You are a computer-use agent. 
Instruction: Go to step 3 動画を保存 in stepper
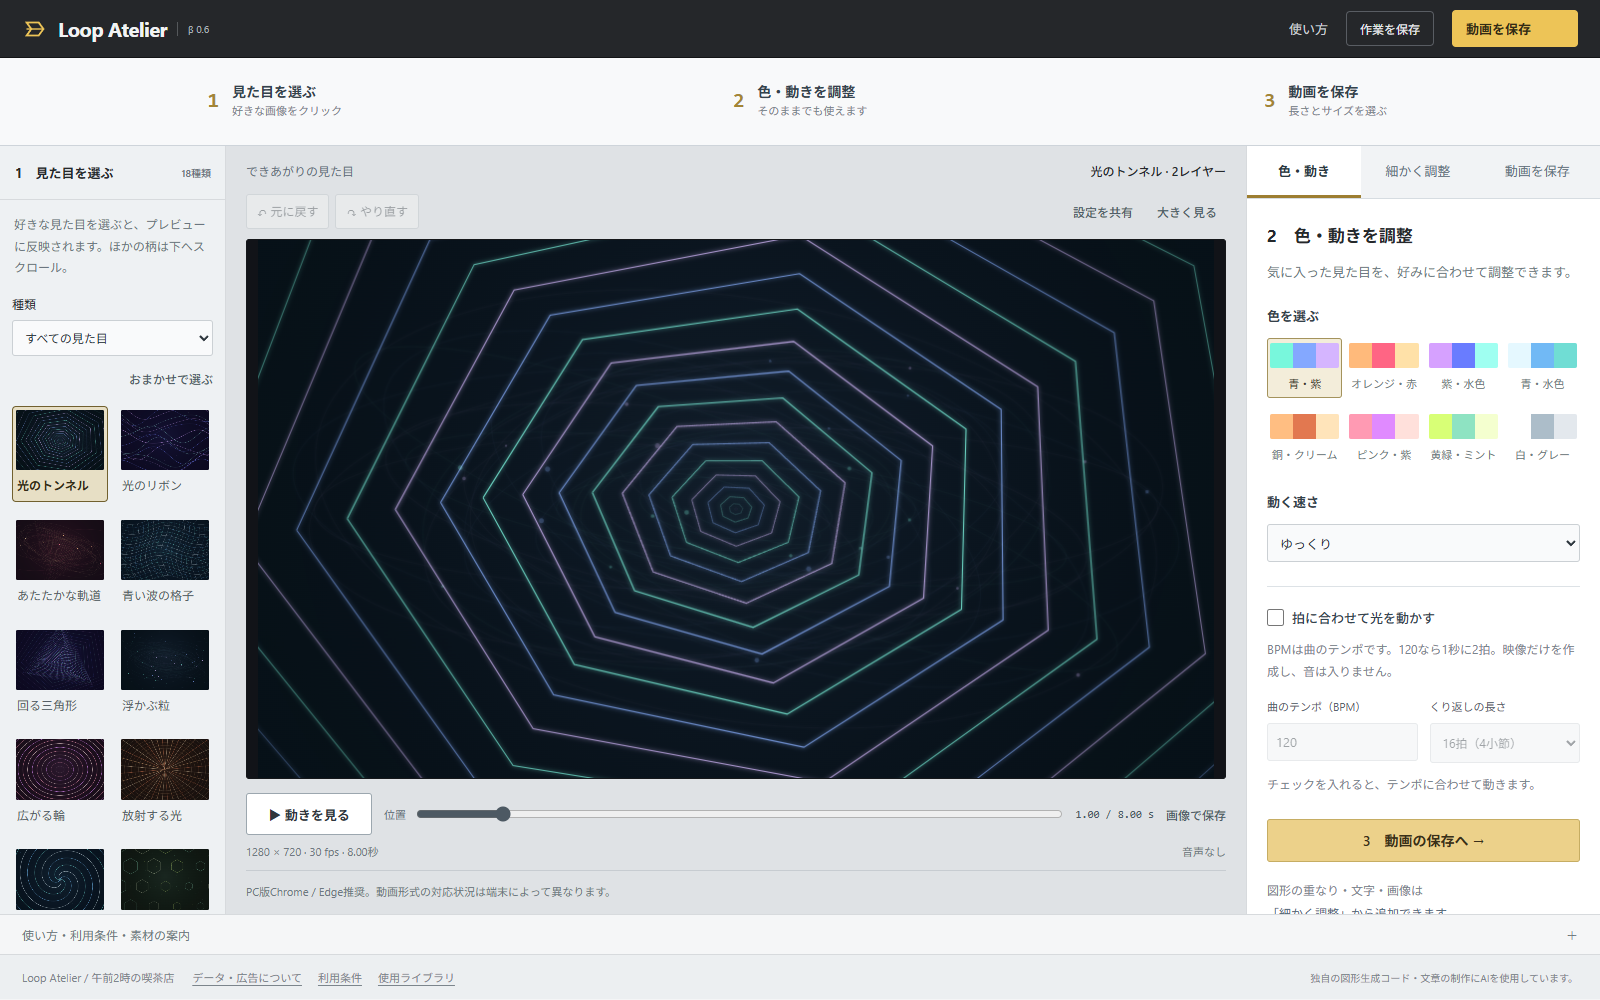pos(1326,100)
